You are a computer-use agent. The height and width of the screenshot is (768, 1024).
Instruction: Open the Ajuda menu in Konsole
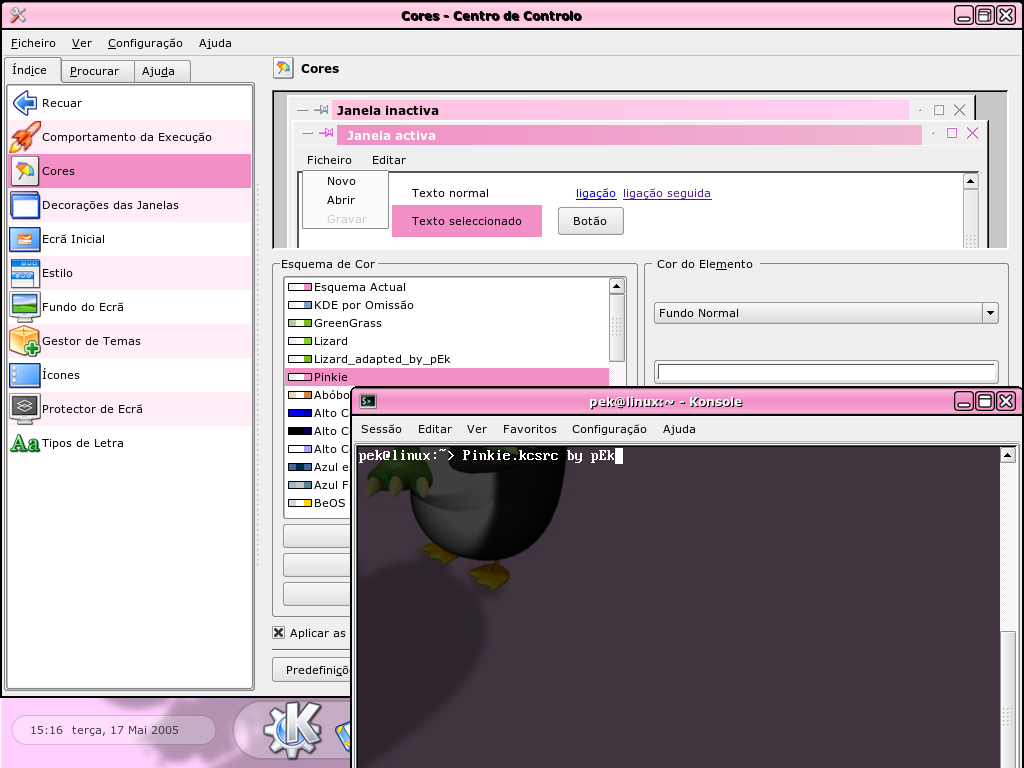679,429
